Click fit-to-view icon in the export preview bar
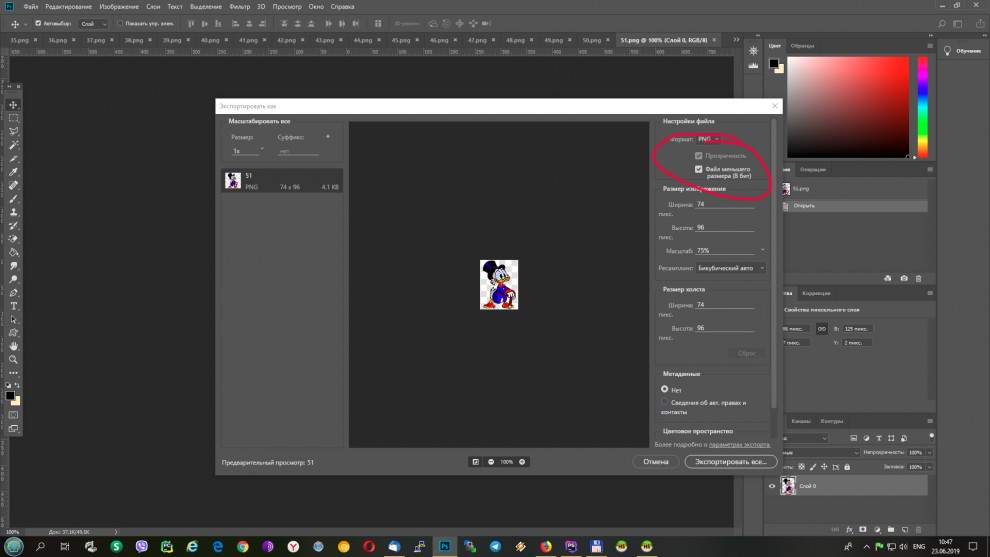990x557 pixels. (x=475, y=462)
